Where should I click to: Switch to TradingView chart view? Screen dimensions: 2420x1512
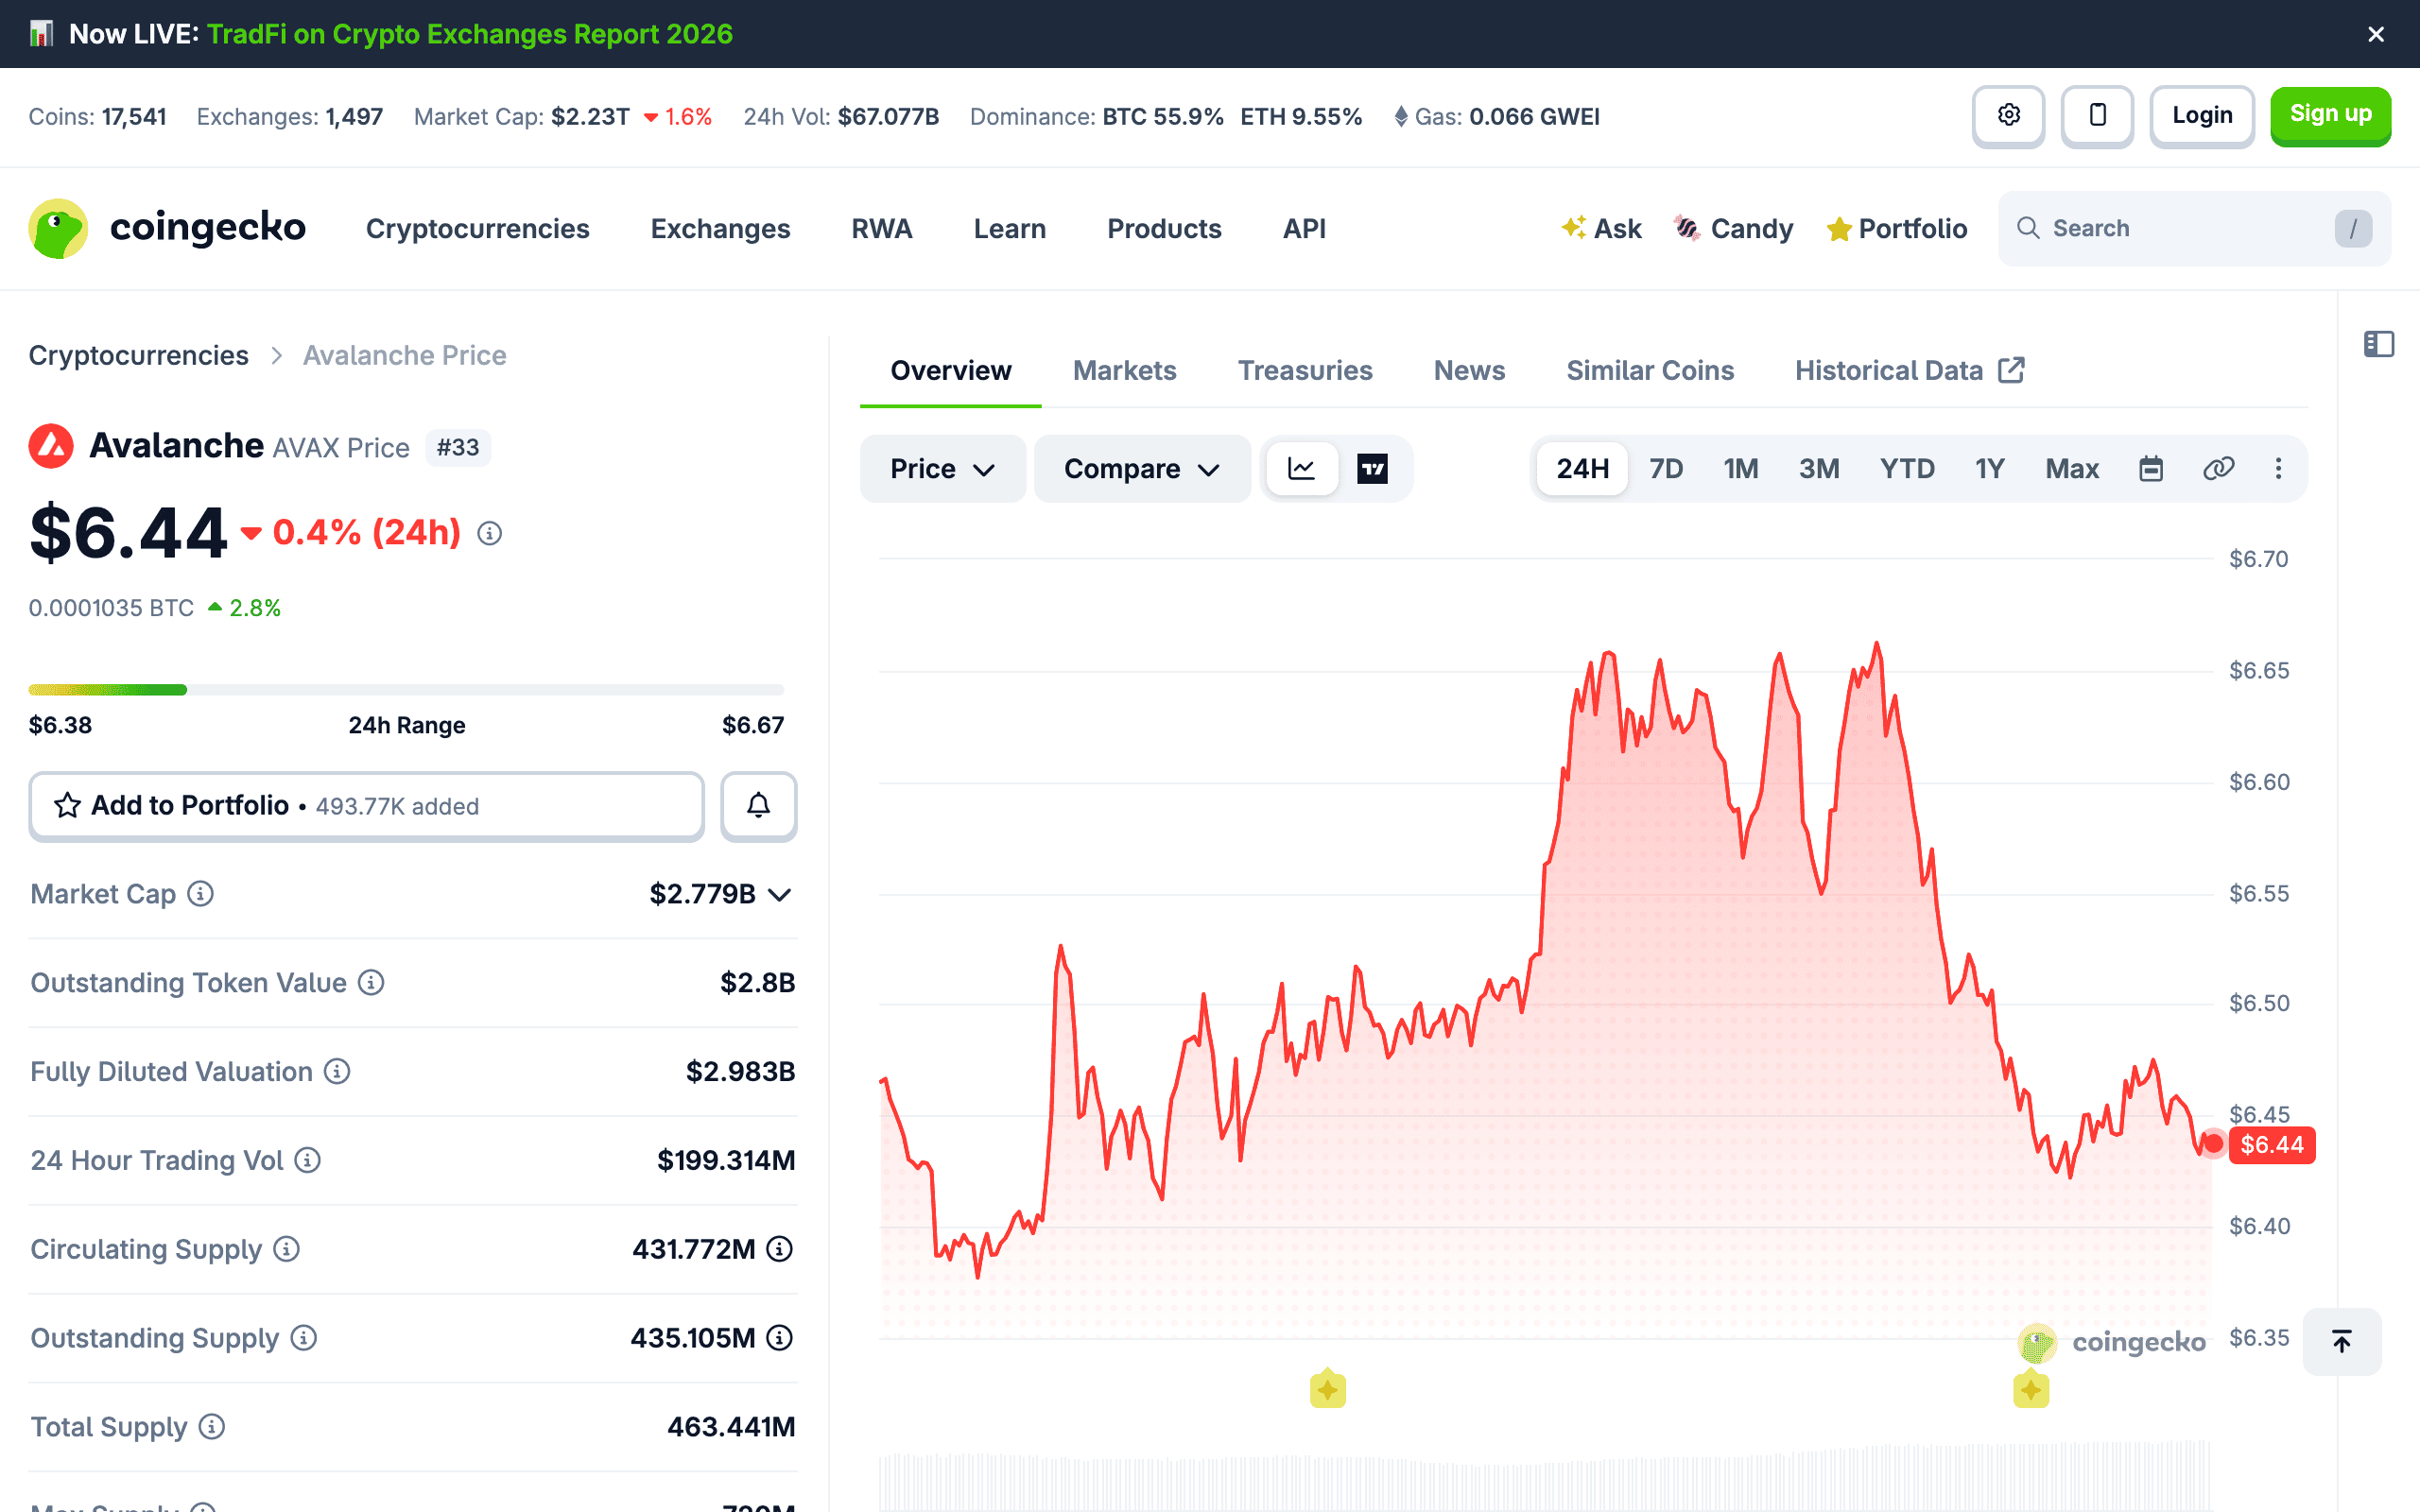click(x=1372, y=469)
